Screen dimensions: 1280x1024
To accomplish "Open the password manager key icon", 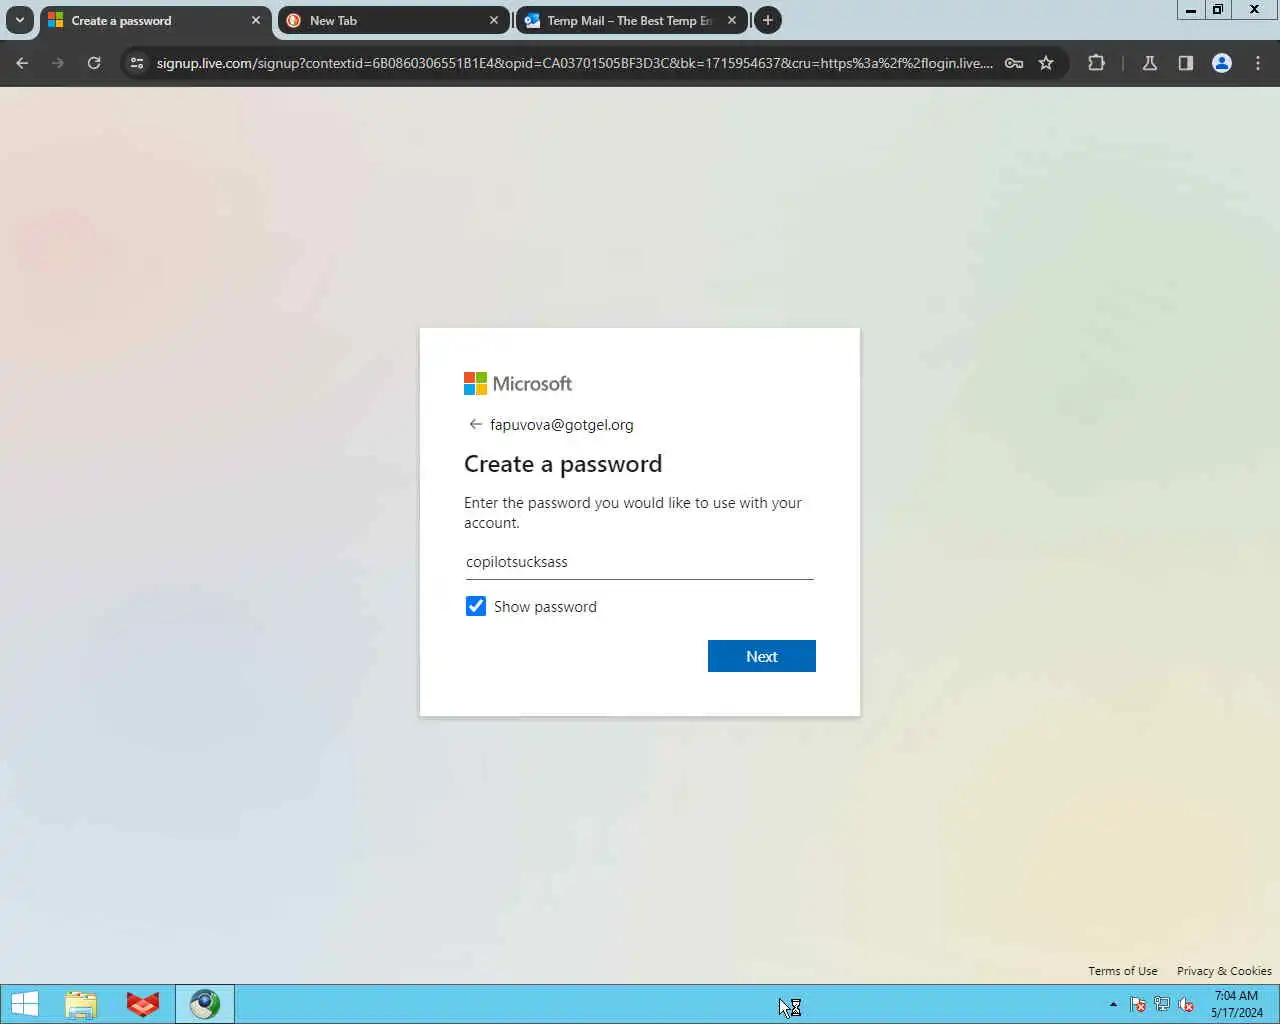I will [x=1014, y=63].
